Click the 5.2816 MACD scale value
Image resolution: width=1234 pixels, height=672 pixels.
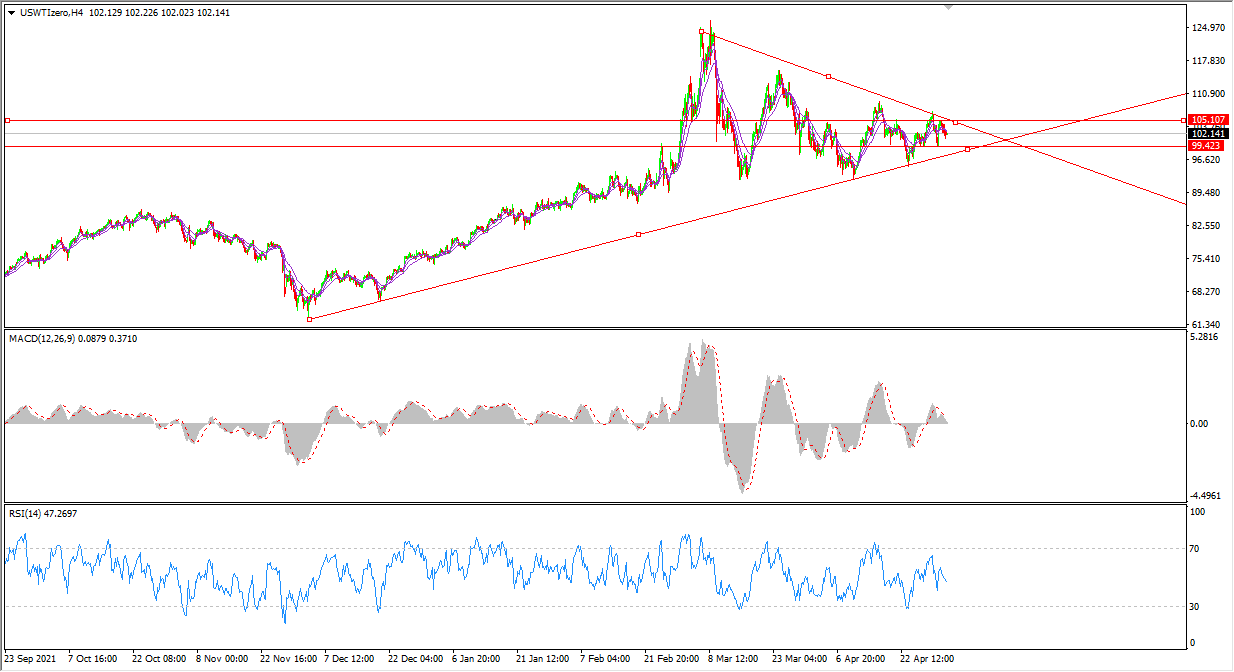point(1206,337)
